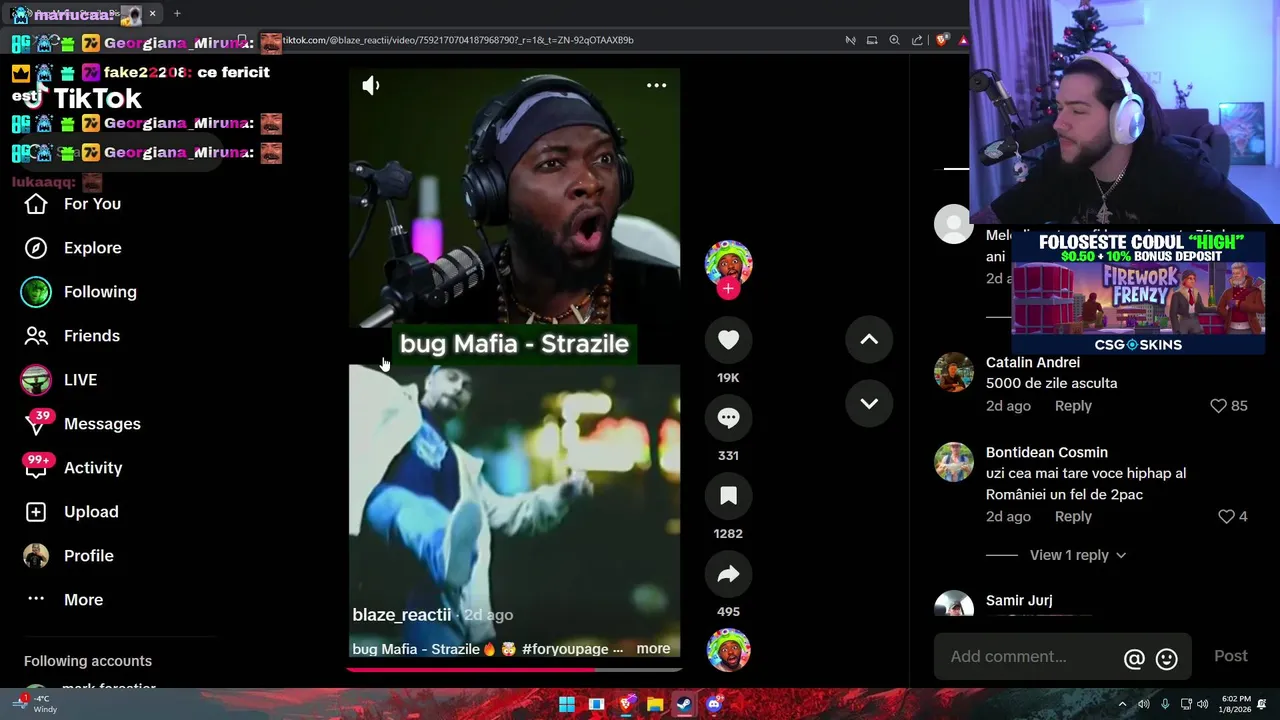This screenshot has height=720, width=1280.
Task: Open the browser zoom magnifier icon
Action: [x=894, y=40]
